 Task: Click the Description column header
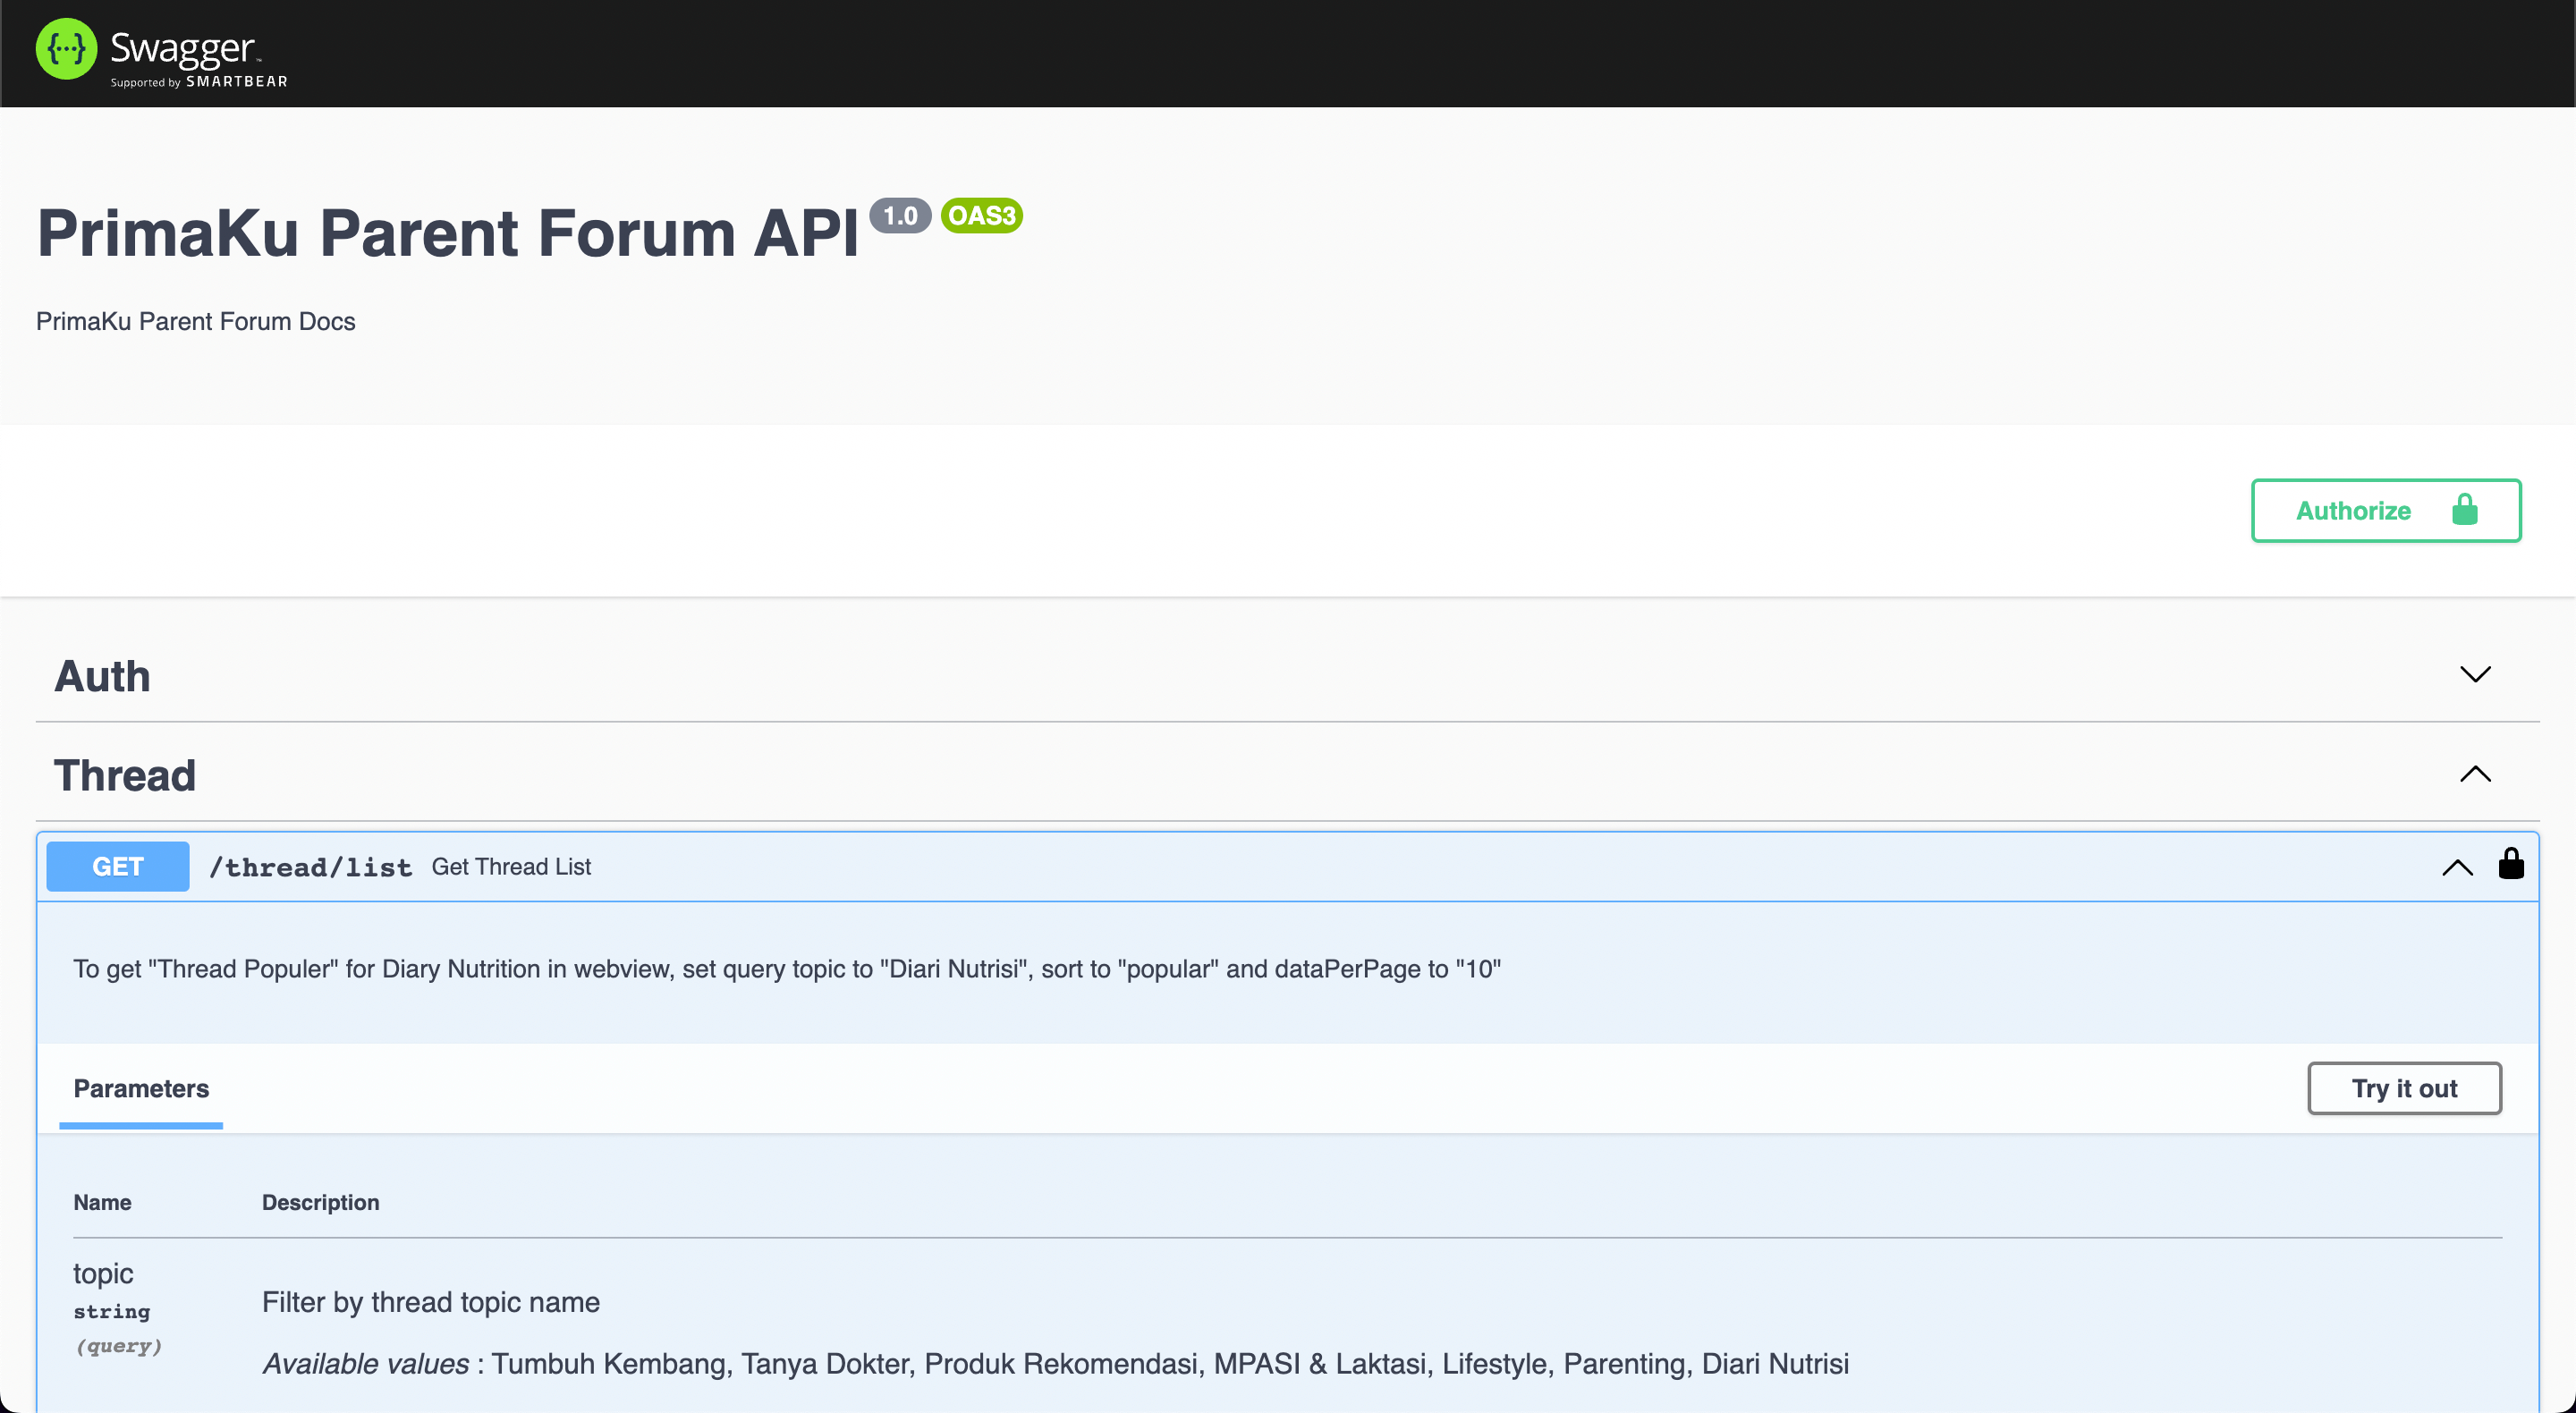(x=320, y=1202)
